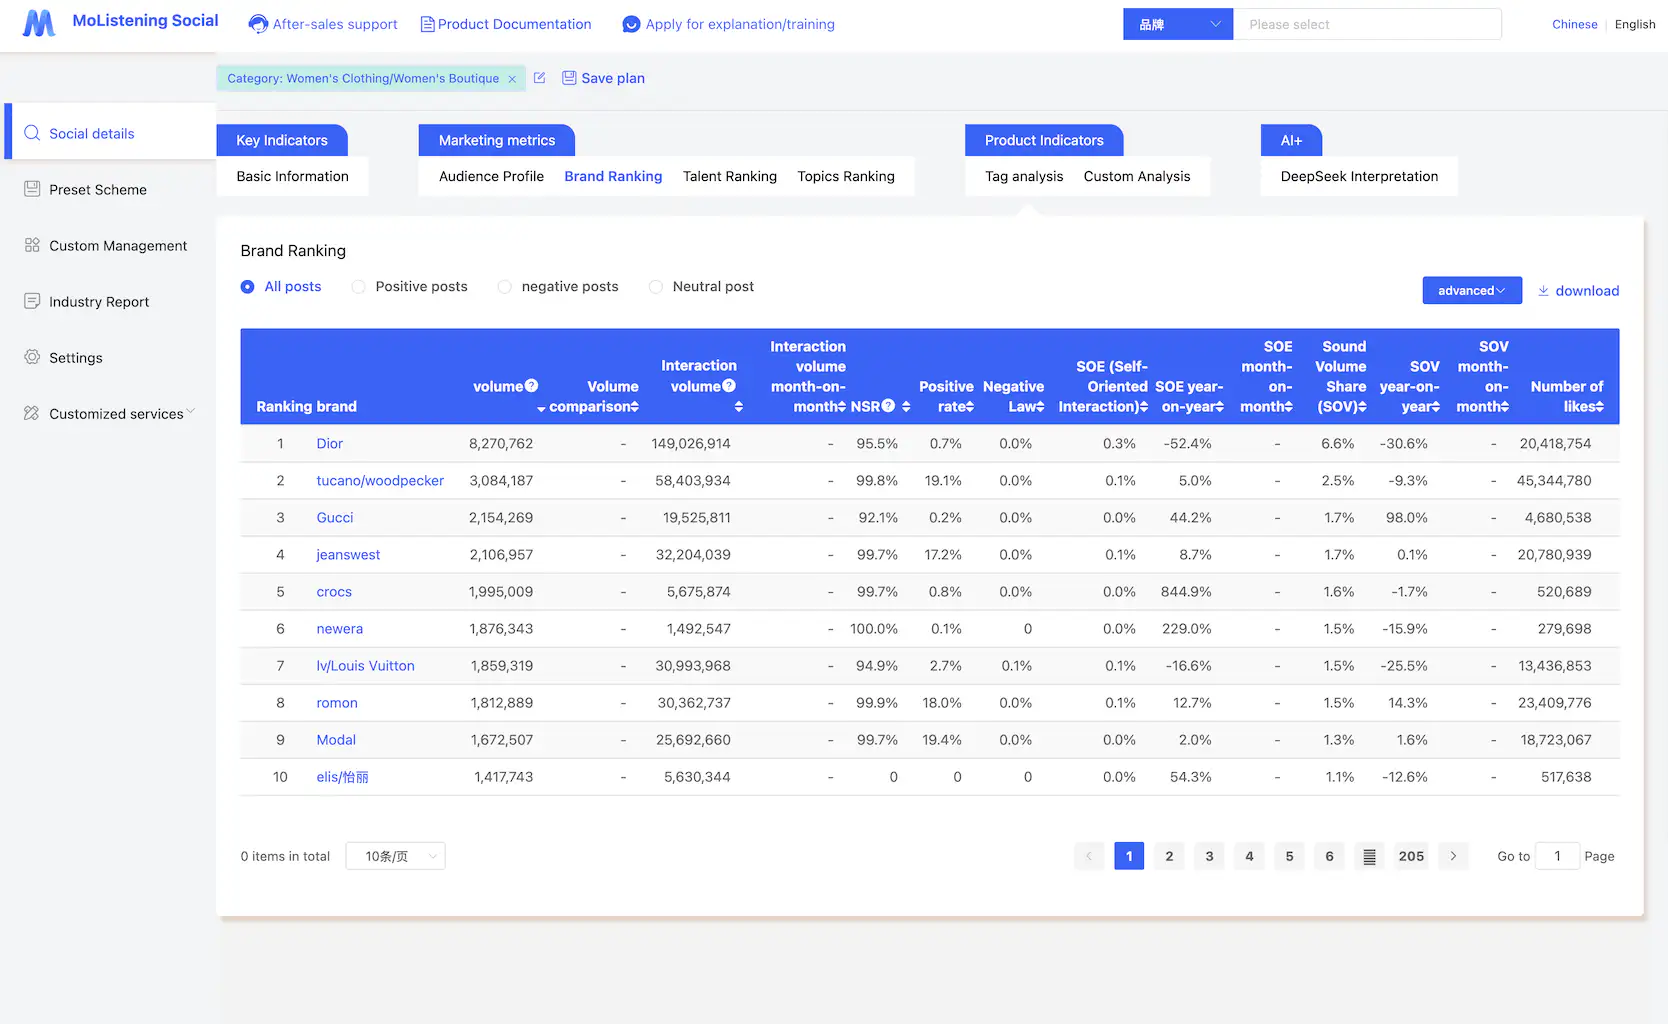Open After-sales support chat
The image size is (1668, 1024).
click(322, 24)
